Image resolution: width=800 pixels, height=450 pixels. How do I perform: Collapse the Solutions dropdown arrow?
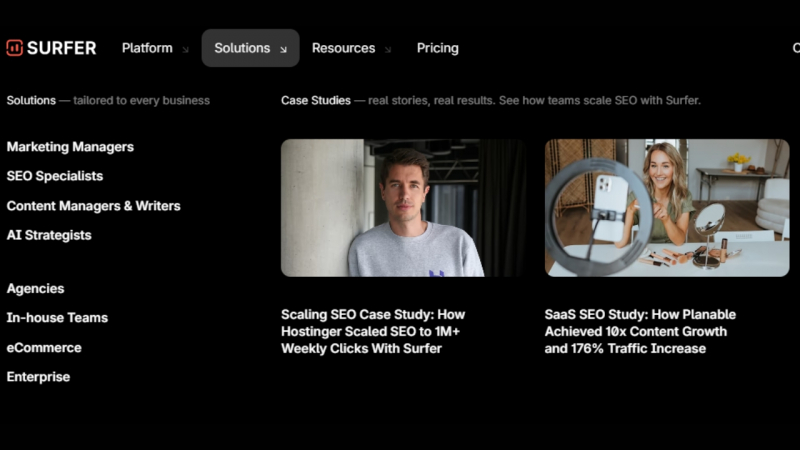(283, 49)
